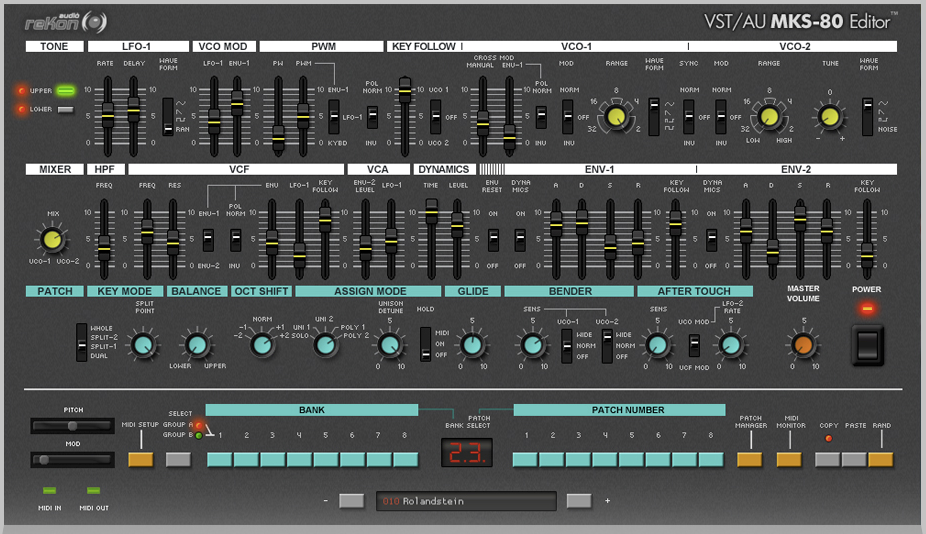The height and width of the screenshot is (534, 926).
Task: Click the Mixer VCO-1/VCO-2 mix knob
Action: click(52, 239)
